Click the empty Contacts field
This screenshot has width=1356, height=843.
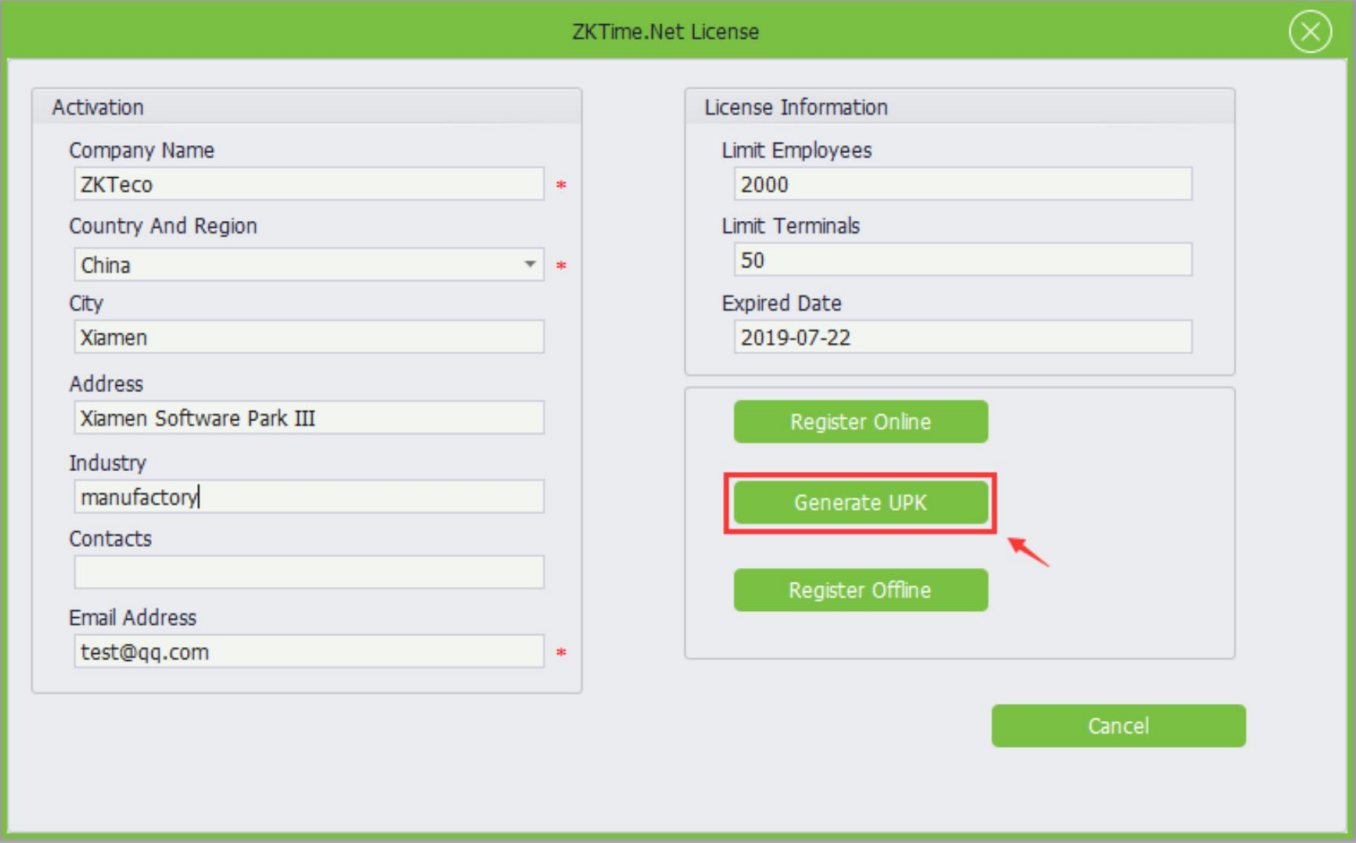coord(308,572)
